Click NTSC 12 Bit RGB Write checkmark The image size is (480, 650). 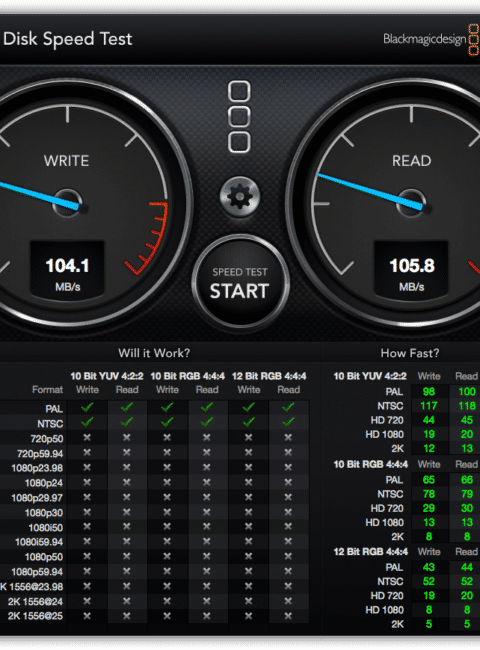[x=249, y=422]
